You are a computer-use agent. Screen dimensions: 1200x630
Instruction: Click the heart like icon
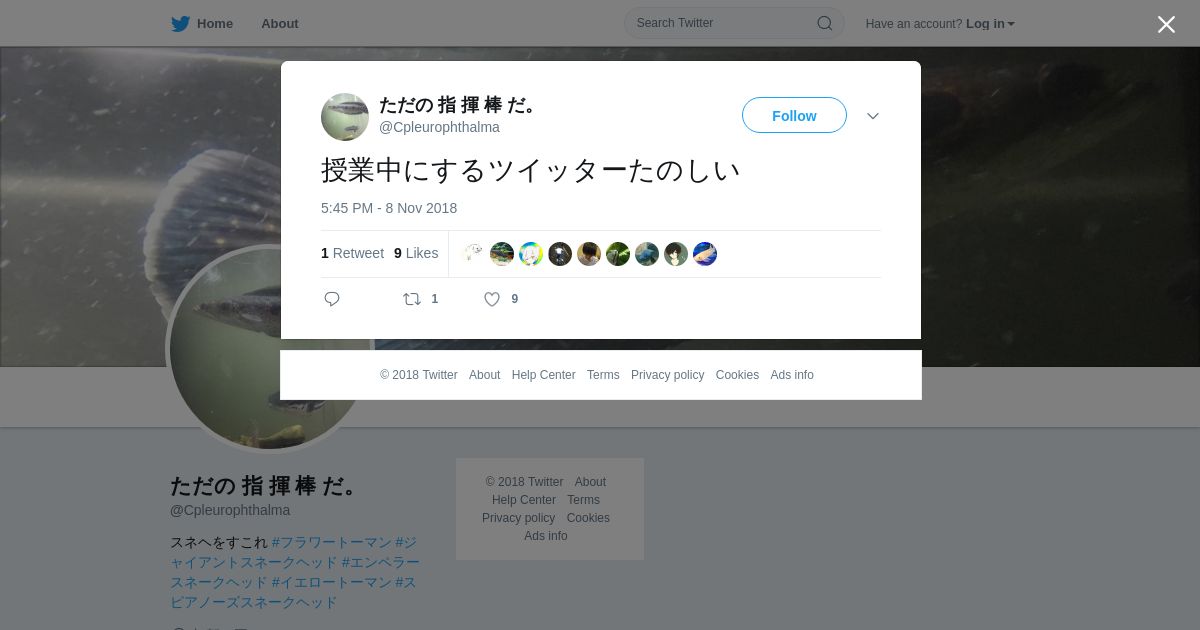pos(492,299)
